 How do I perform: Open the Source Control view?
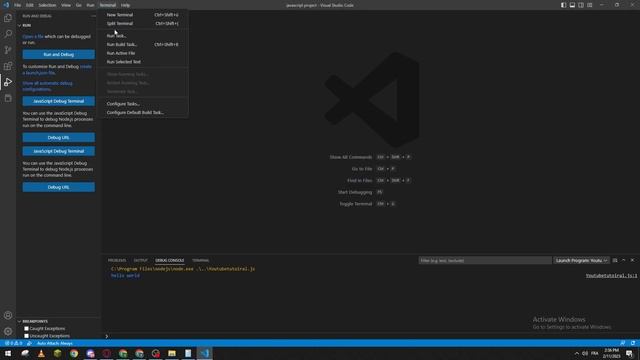point(8,50)
